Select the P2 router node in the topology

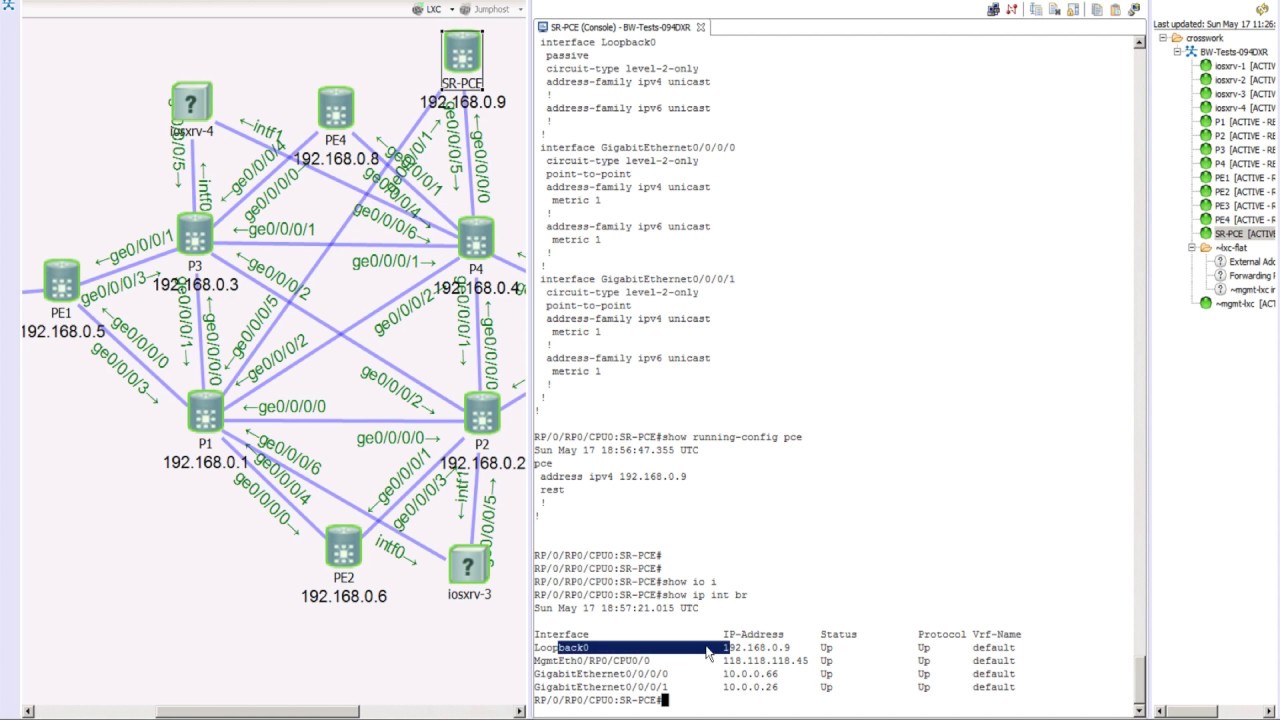pos(482,413)
